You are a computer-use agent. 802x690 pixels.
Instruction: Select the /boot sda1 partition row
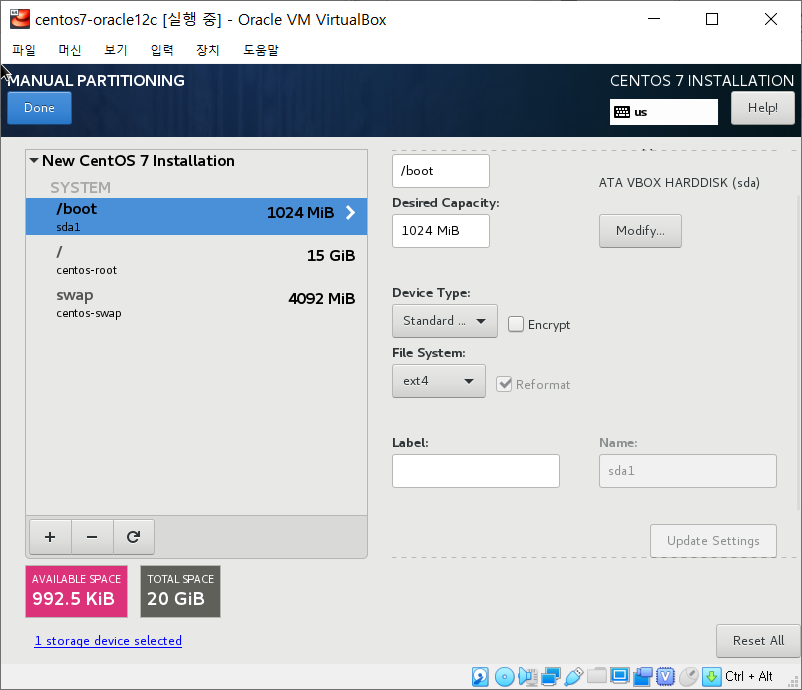(x=196, y=216)
